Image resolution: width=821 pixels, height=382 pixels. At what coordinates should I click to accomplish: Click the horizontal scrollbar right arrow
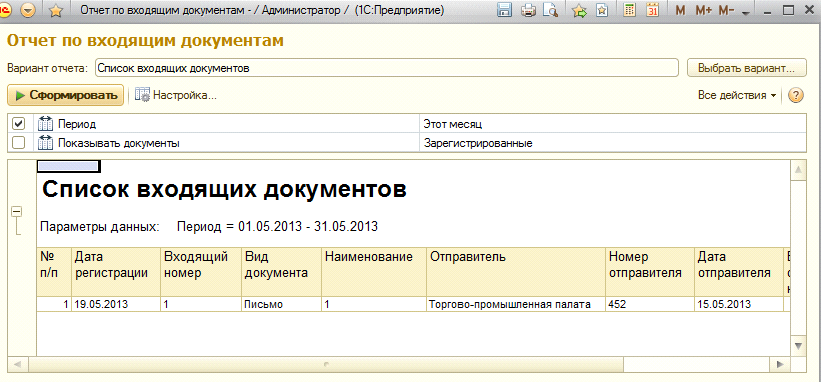780,364
